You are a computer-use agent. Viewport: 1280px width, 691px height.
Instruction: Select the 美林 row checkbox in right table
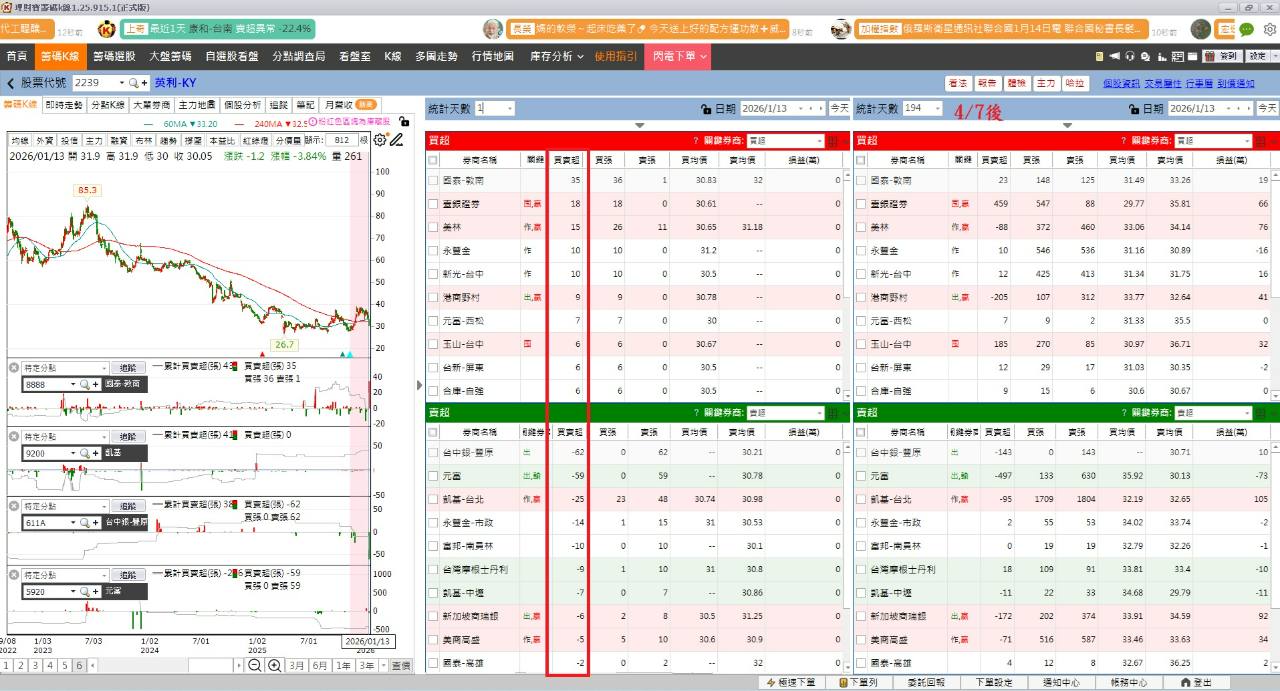click(x=859, y=227)
